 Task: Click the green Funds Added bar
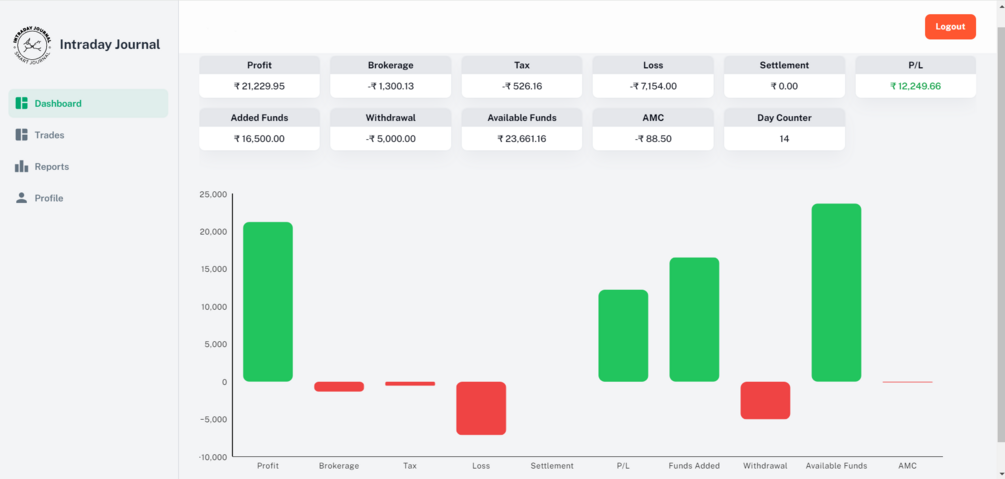click(x=694, y=320)
